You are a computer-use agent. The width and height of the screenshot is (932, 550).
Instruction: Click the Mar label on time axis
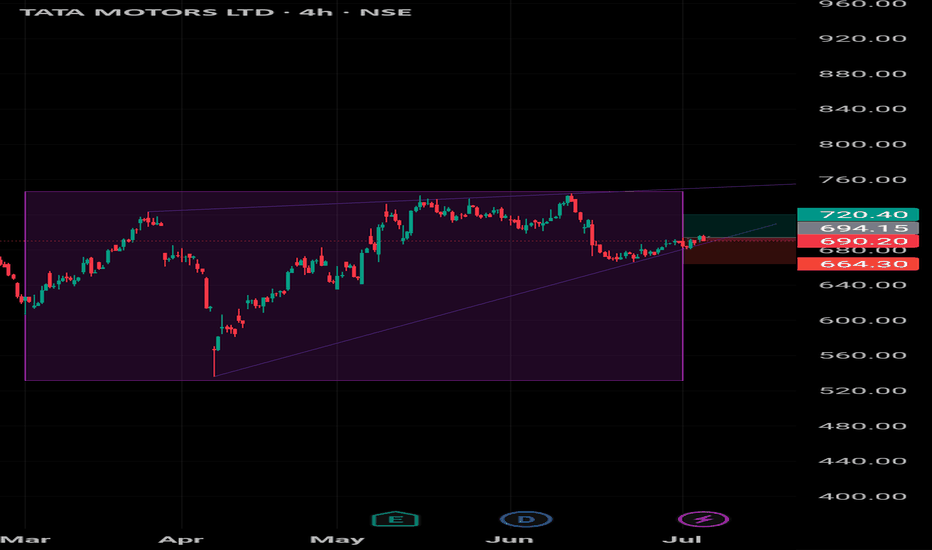coord(25,540)
